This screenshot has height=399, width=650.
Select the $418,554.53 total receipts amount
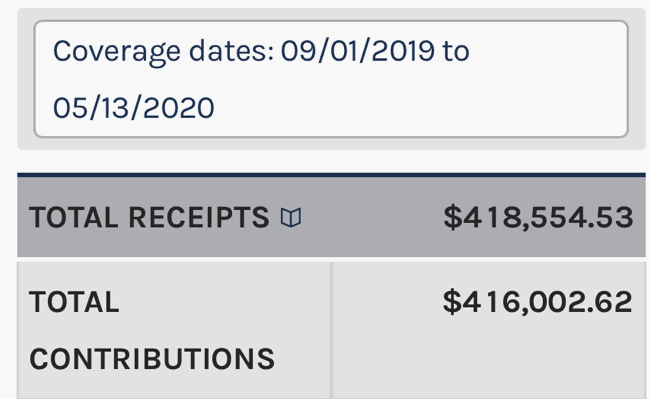[x=538, y=218]
